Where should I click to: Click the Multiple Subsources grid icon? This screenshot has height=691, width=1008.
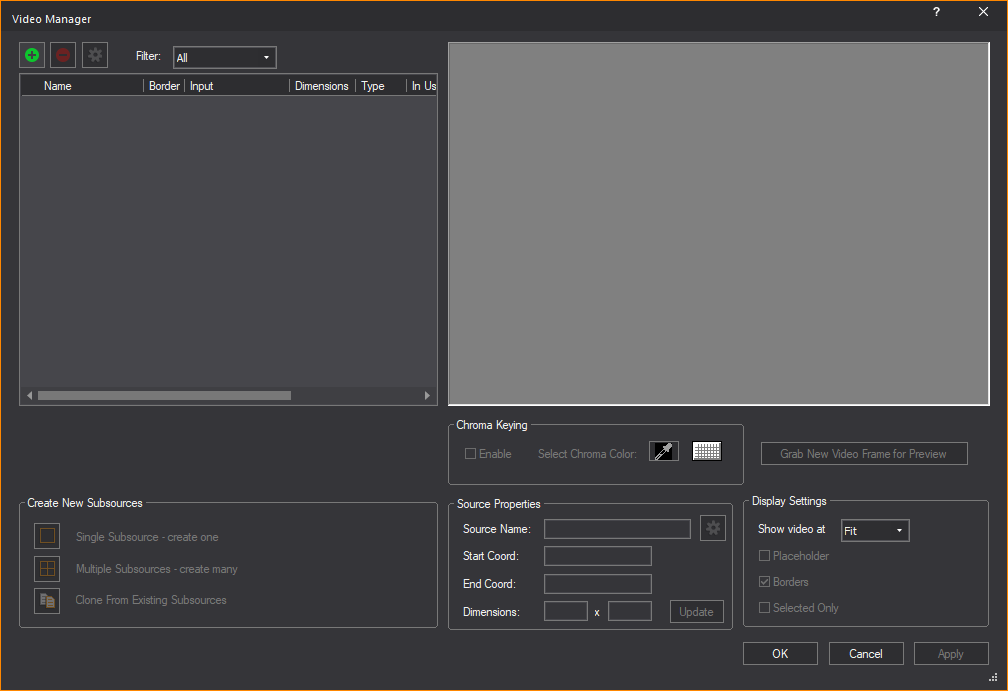pyautogui.click(x=47, y=568)
